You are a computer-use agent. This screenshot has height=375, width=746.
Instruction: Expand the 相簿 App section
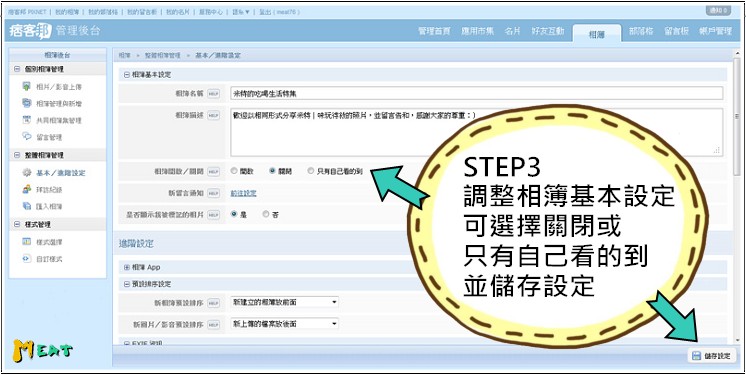click(x=127, y=267)
